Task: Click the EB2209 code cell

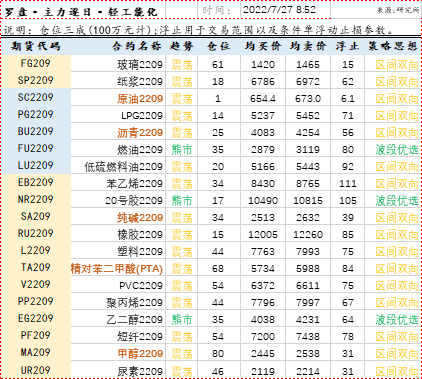Action: (x=36, y=182)
